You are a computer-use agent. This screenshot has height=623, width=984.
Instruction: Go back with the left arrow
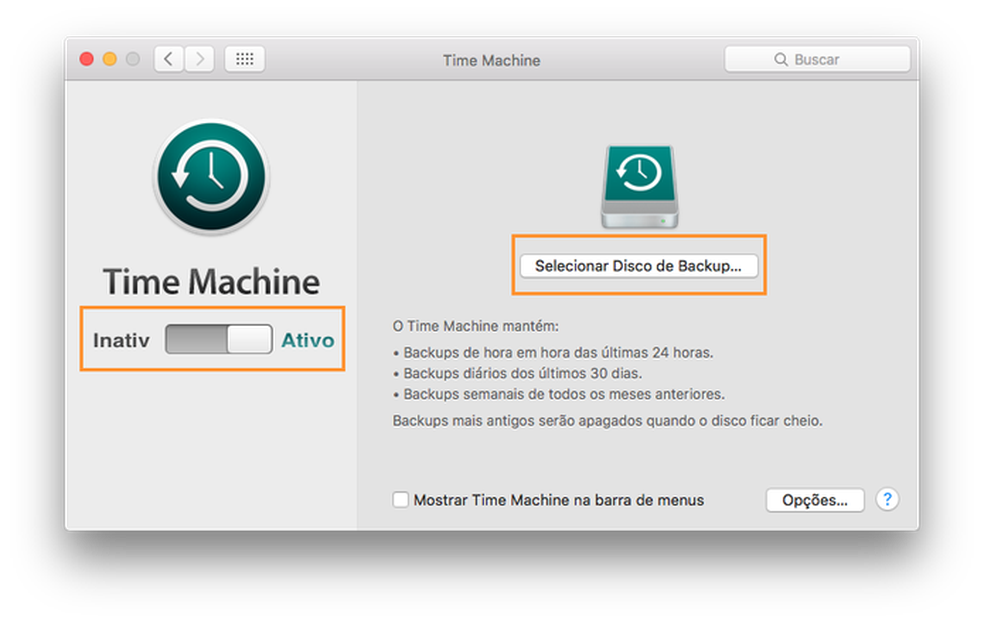pos(168,60)
